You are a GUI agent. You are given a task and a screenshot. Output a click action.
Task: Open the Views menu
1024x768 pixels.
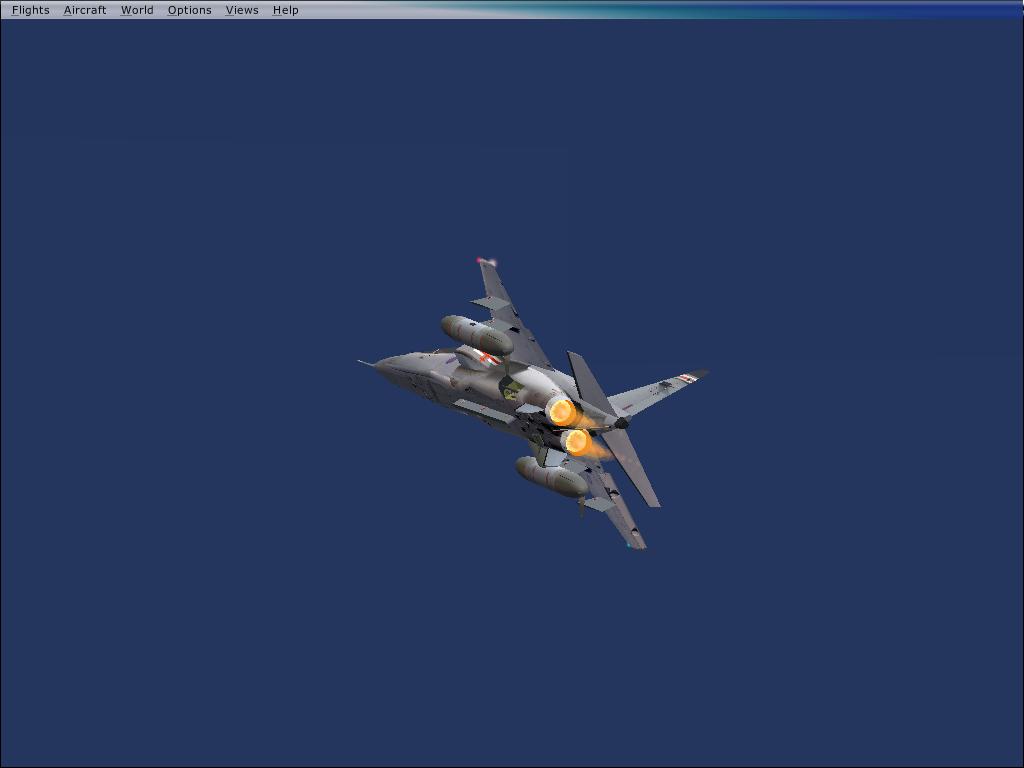click(x=242, y=10)
